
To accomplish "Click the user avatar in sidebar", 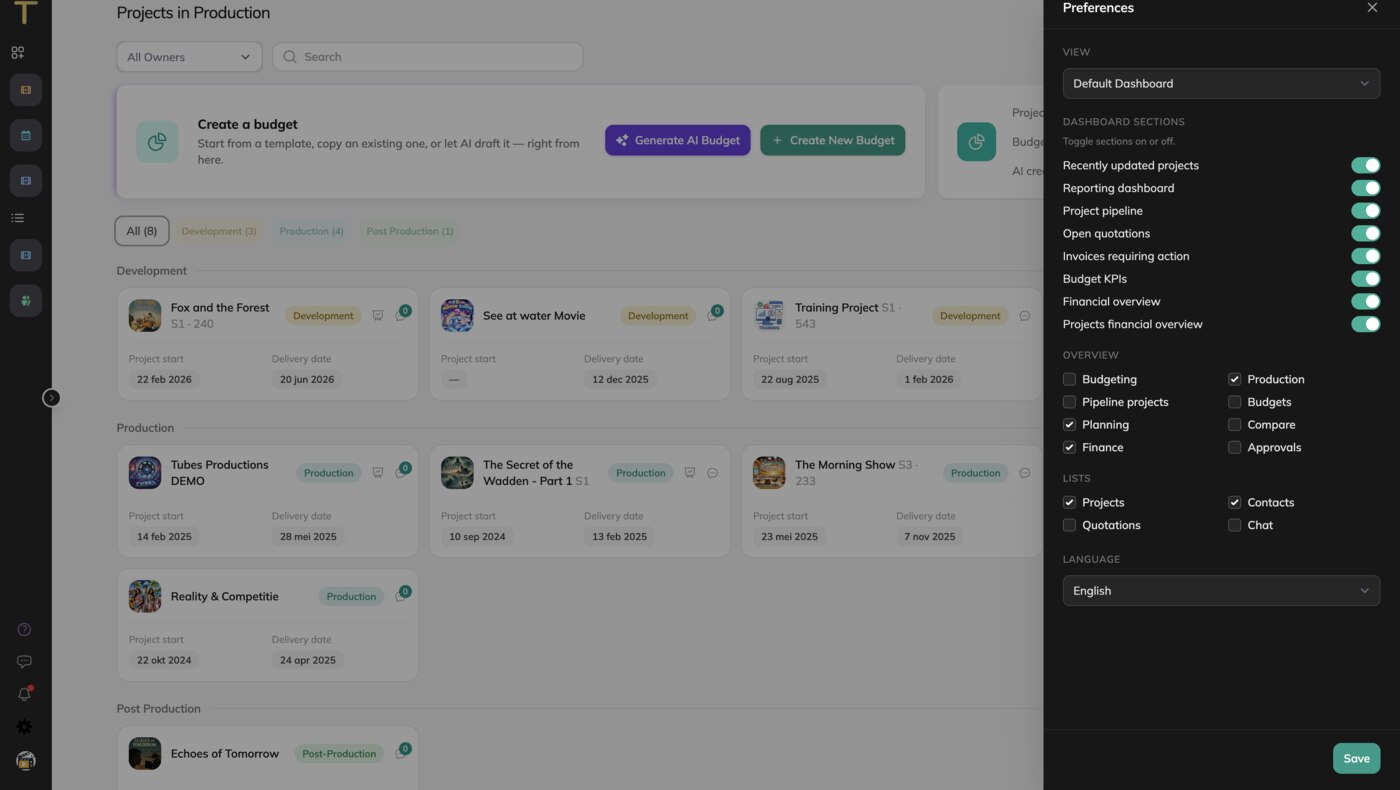I will coord(26,761).
